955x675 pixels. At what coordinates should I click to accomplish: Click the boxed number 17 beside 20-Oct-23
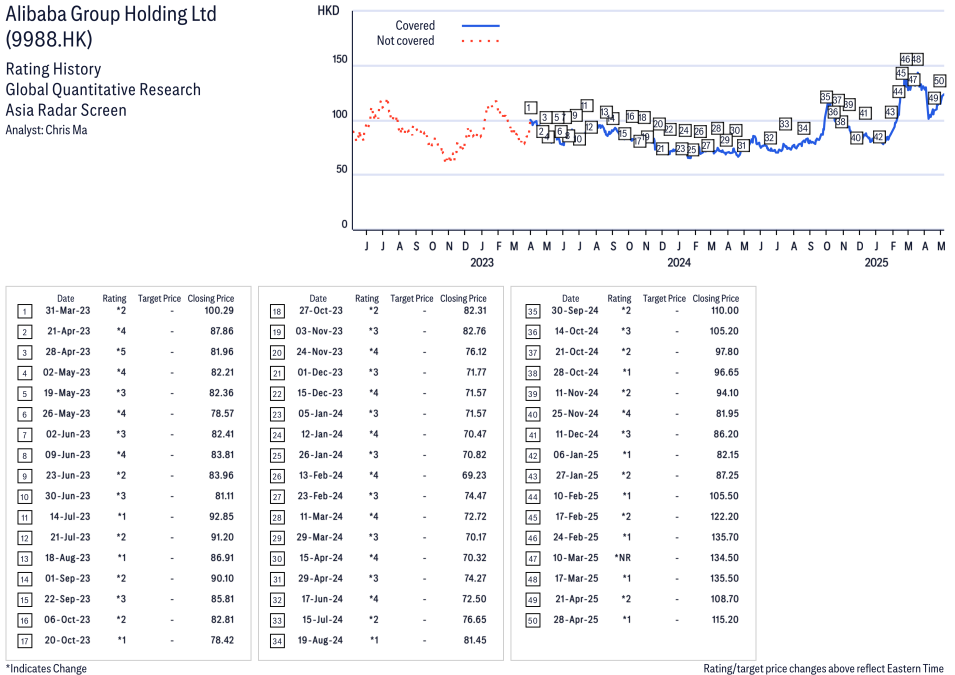(x=24, y=641)
